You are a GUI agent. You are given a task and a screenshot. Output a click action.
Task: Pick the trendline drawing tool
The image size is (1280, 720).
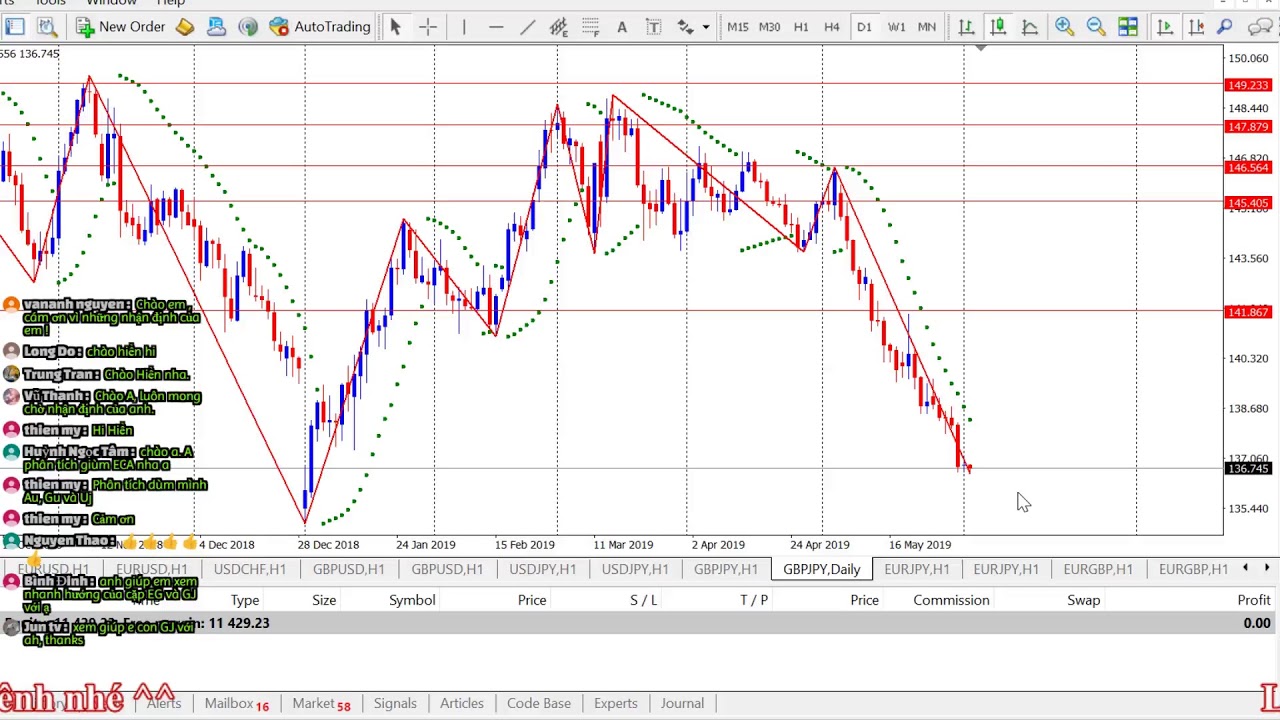coord(527,27)
